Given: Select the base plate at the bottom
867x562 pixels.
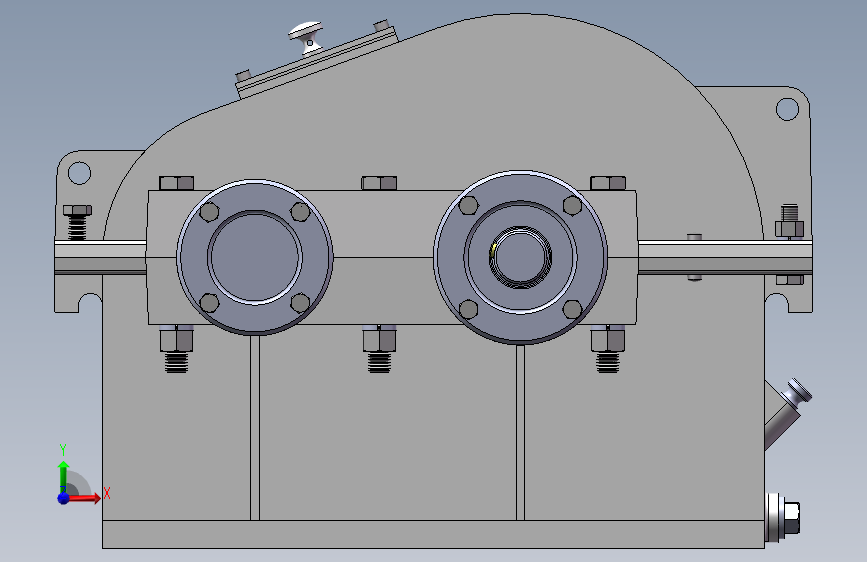Looking at the screenshot, I should pos(433,534).
